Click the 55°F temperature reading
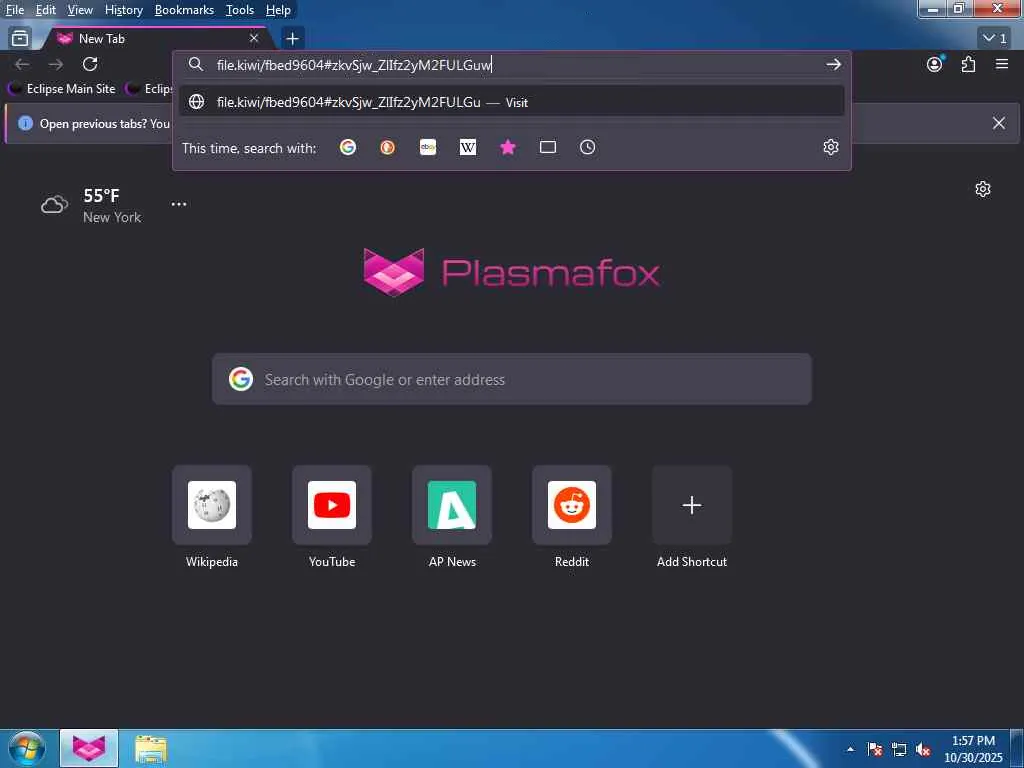1024x768 pixels. [x=101, y=195]
